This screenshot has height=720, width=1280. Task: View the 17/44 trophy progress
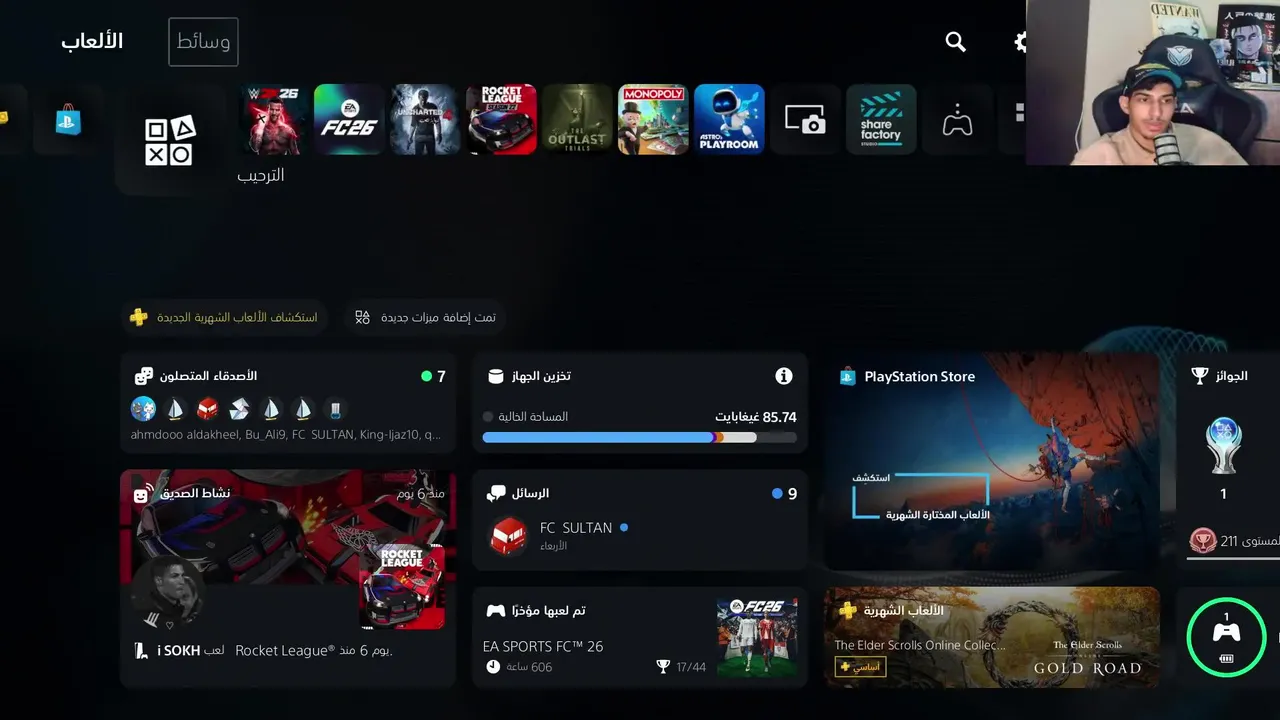click(x=681, y=667)
